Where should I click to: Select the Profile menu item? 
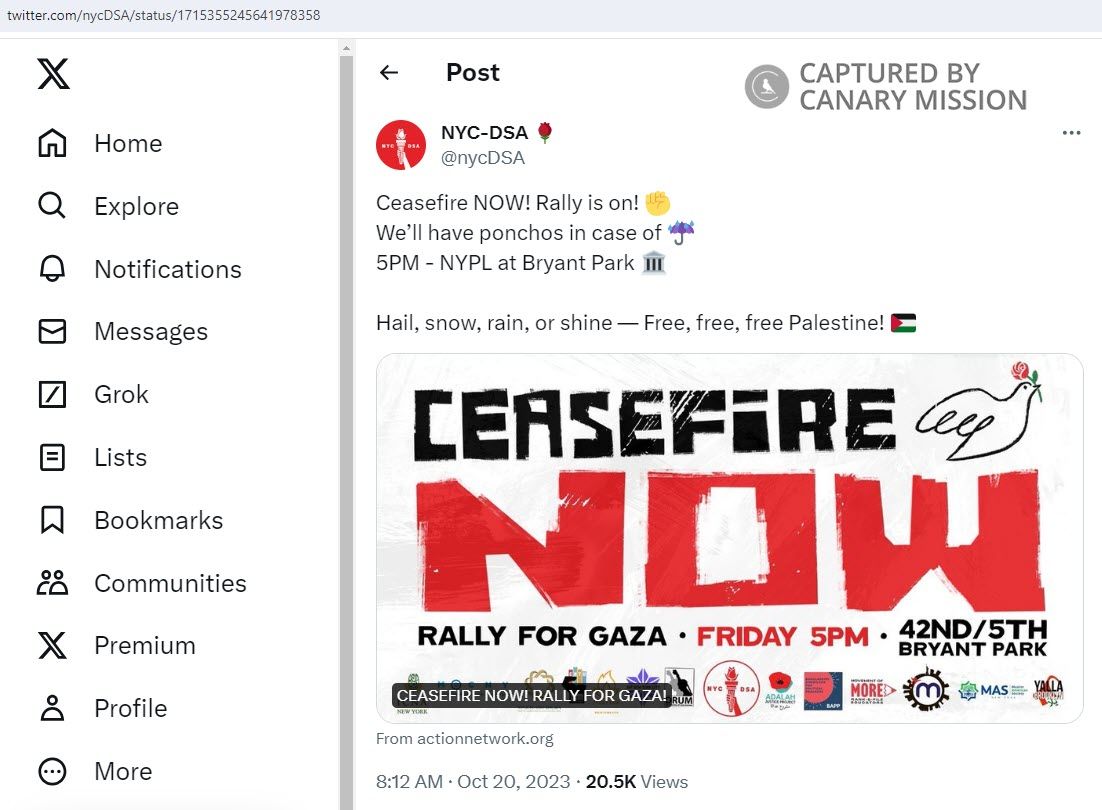[x=130, y=709]
